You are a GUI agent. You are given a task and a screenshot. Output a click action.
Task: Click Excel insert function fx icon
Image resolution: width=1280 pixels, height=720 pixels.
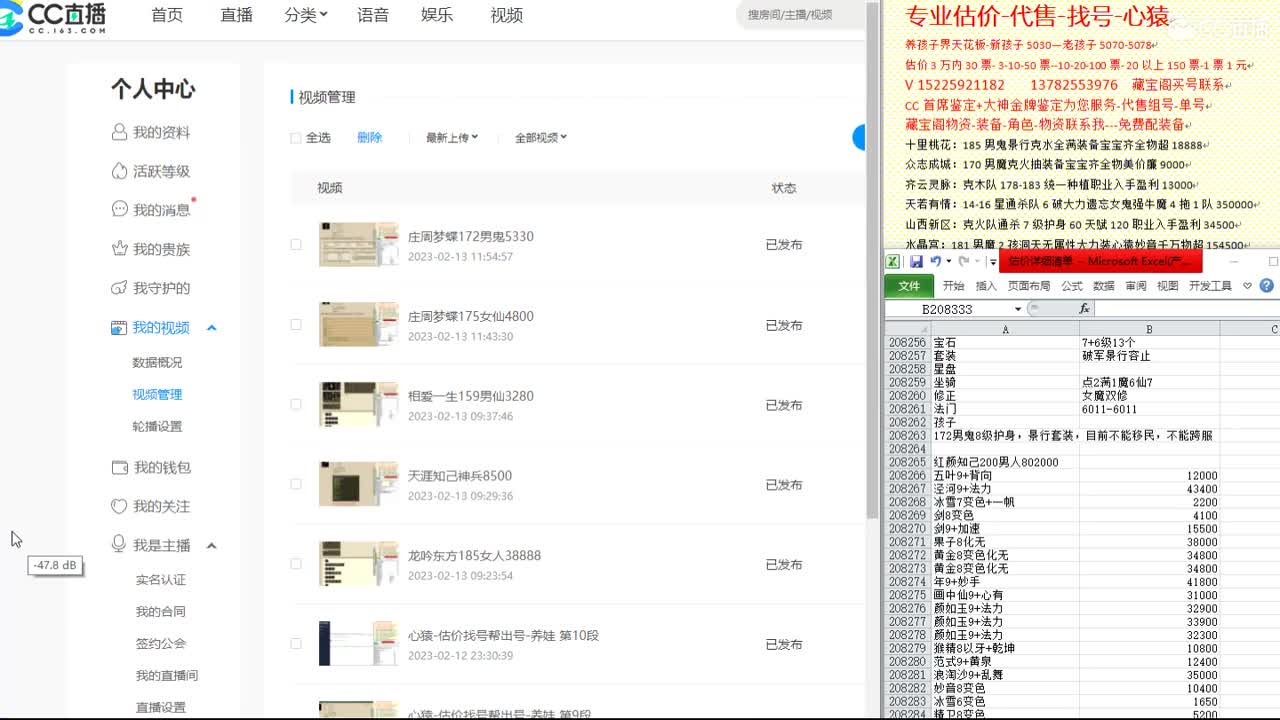click(x=1085, y=309)
